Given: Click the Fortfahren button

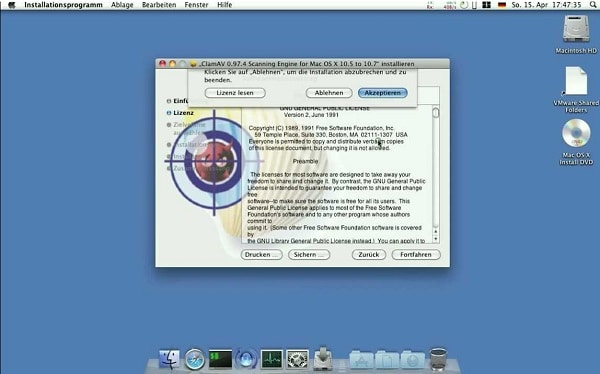Looking at the screenshot, I should point(416,255).
